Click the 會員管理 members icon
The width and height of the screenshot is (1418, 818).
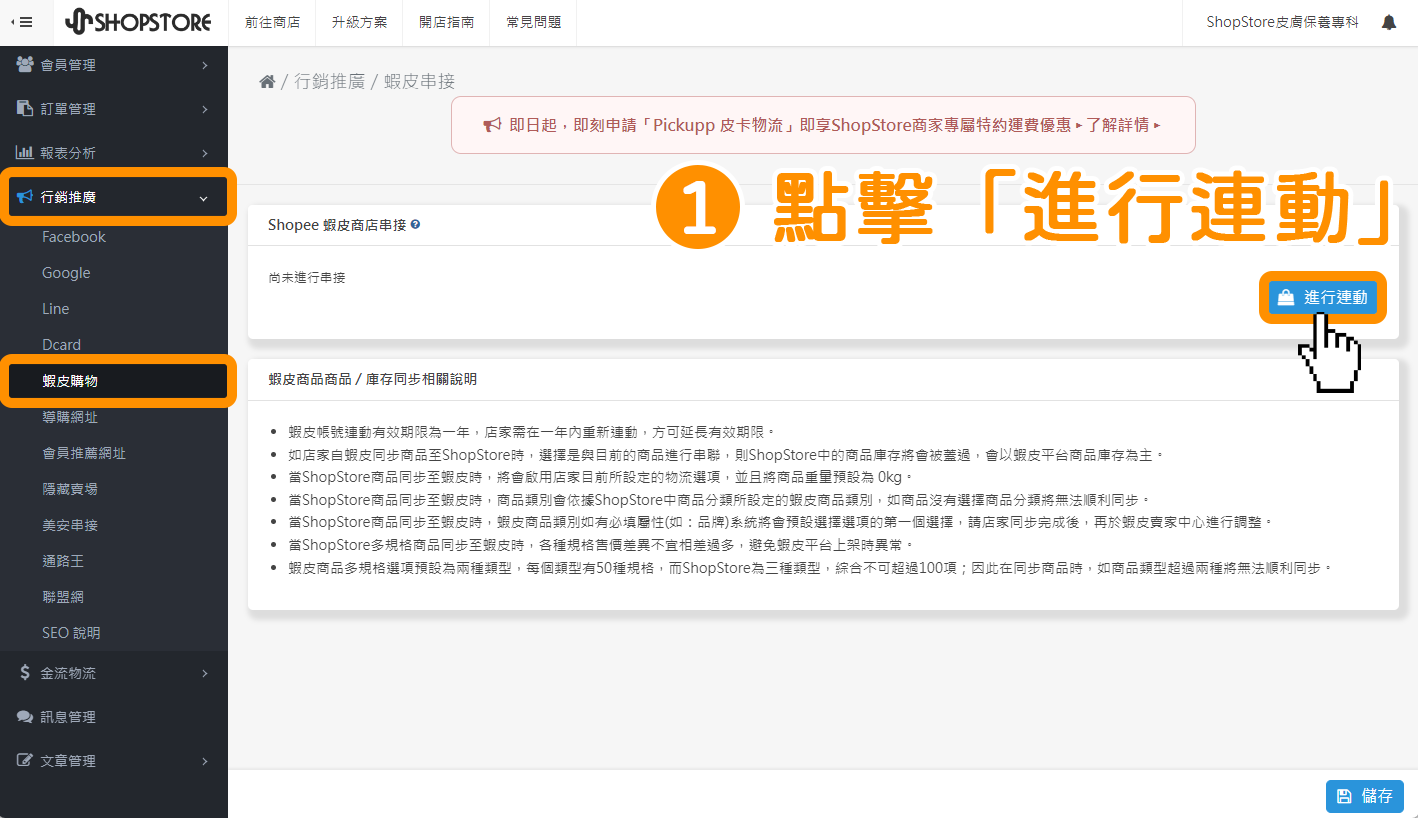click(x=25, y=65)
